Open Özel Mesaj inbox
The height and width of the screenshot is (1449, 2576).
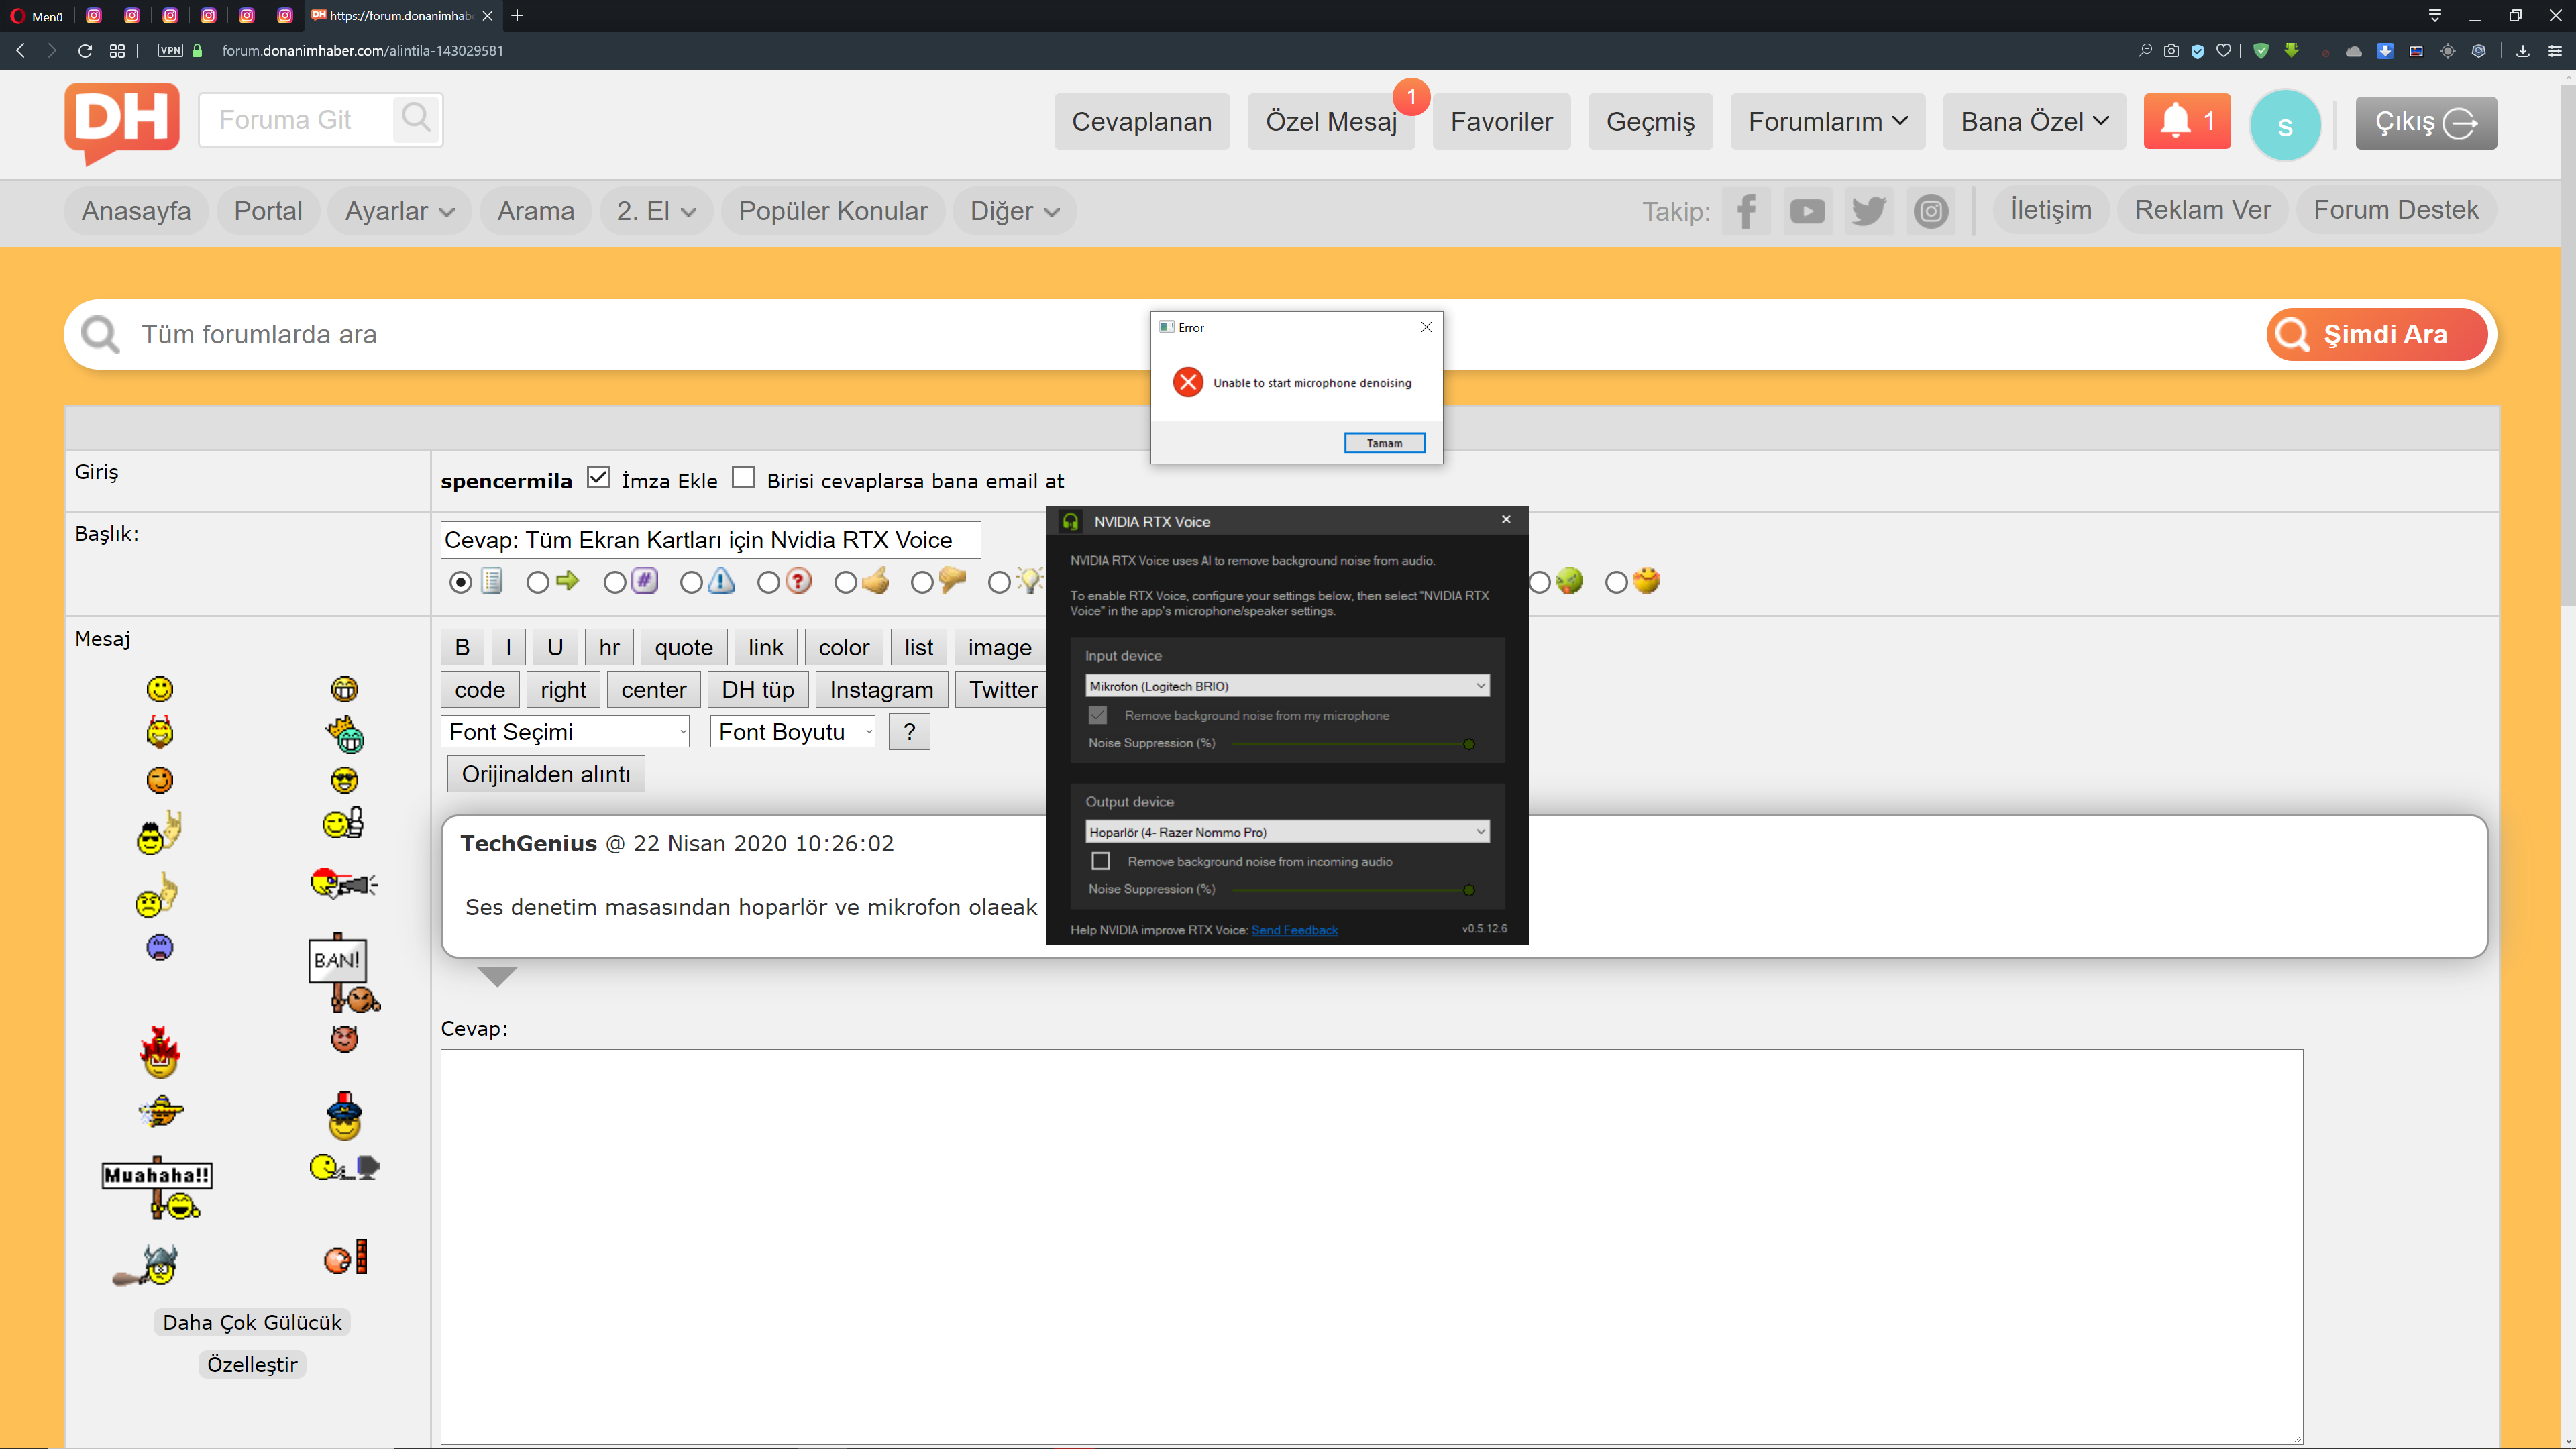tap(1331, 122)
